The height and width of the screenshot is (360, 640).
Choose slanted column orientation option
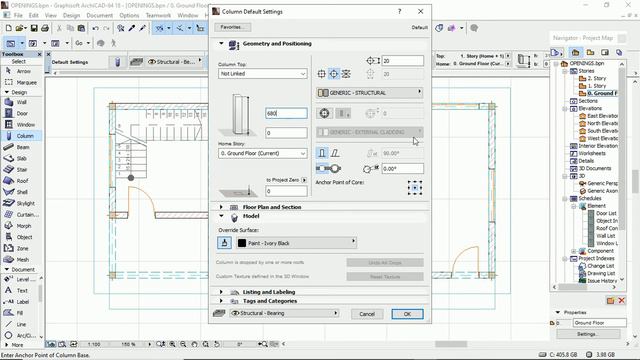tap(335, 153)
